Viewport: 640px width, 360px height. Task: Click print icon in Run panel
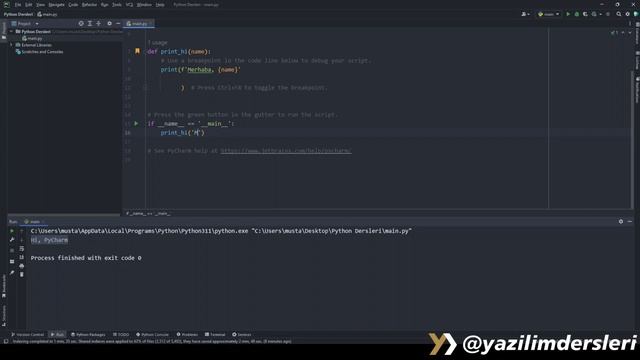coord(22,266)
